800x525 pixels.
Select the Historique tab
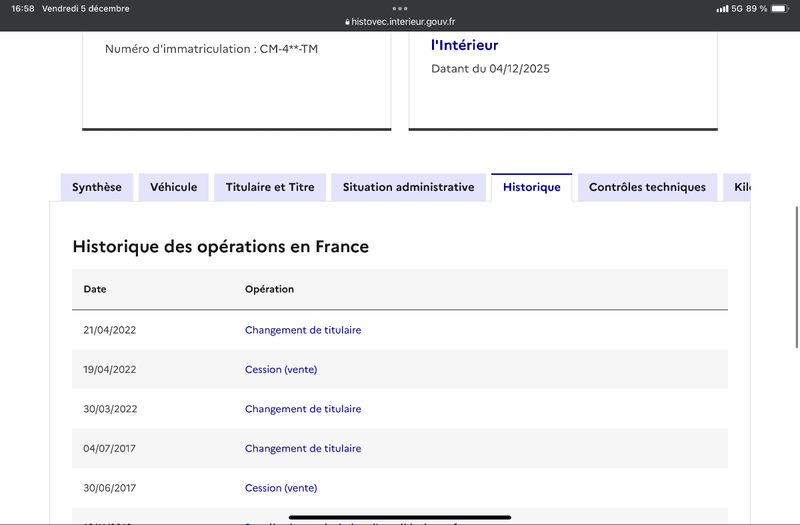pyautogui.click(x=532, y=187)
